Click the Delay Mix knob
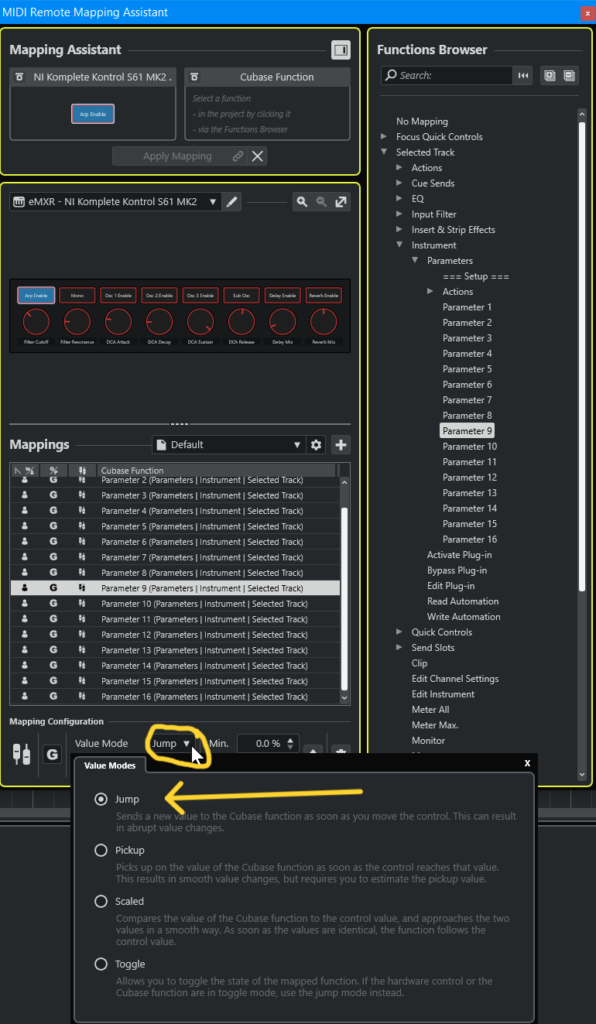Screen dimensions: 596x1024 click(x=283, y=322)
